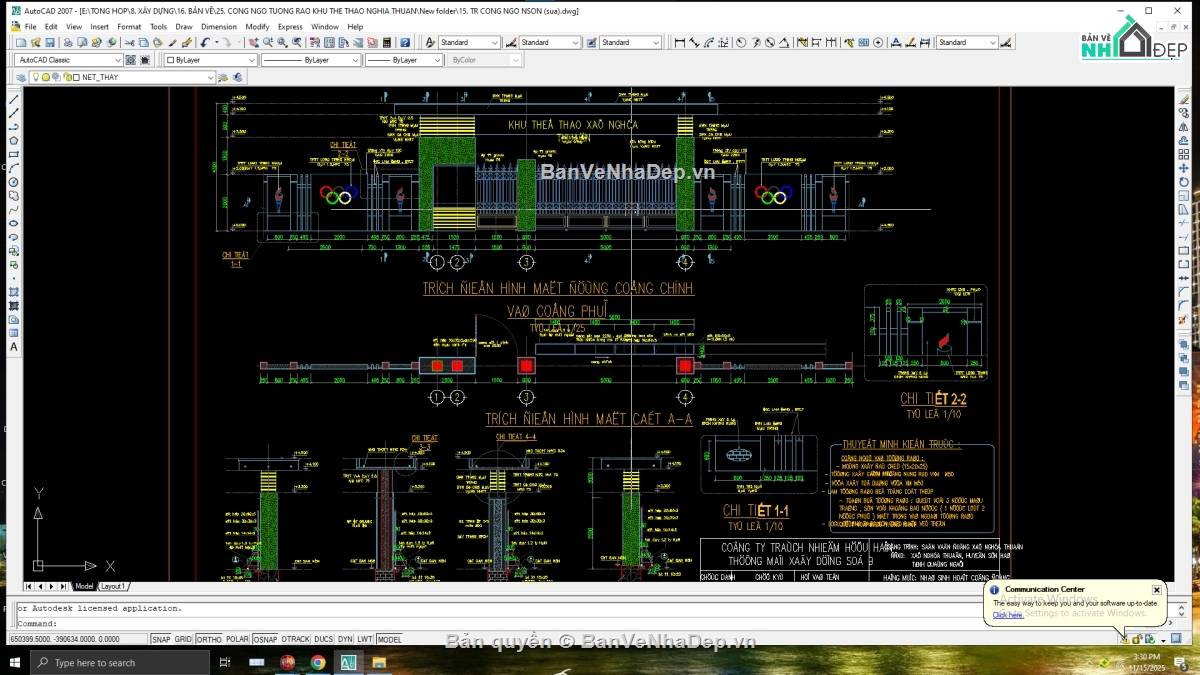Image resolution: width=1200 pixels, height=675 pixels.
Task: Switch to the Model tab
Action: pos(84,587)
